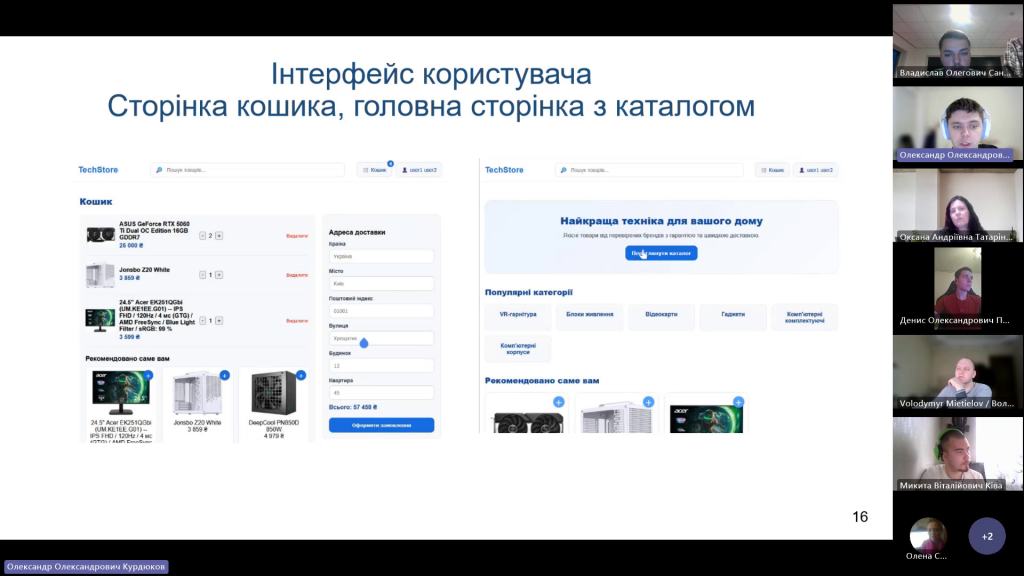Select the Гаджети category
Screen dimensions: 1024x576
pyautogui.click(x=733, y=317)
